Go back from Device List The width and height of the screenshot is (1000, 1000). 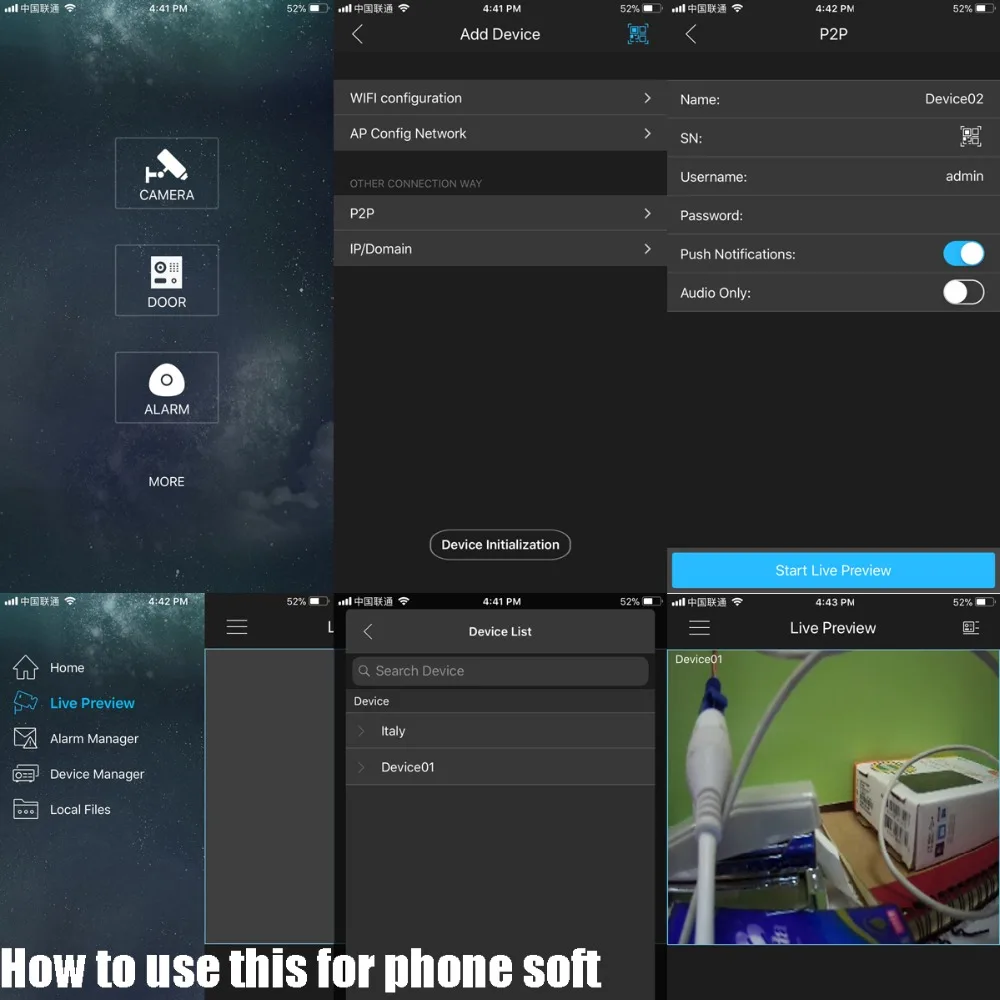368,631
